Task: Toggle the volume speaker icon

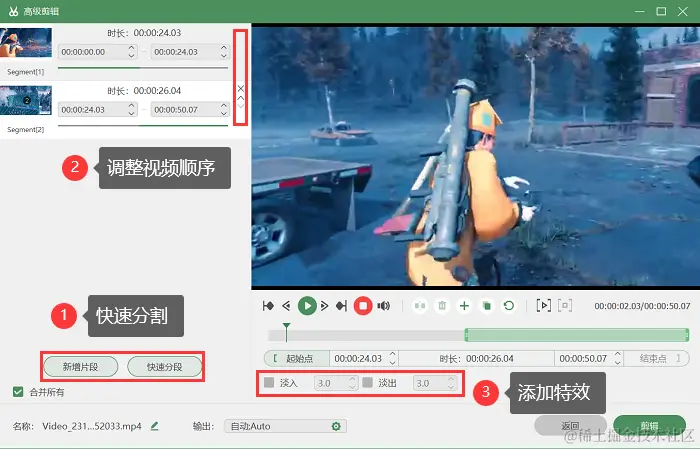Action: [383, 306]
